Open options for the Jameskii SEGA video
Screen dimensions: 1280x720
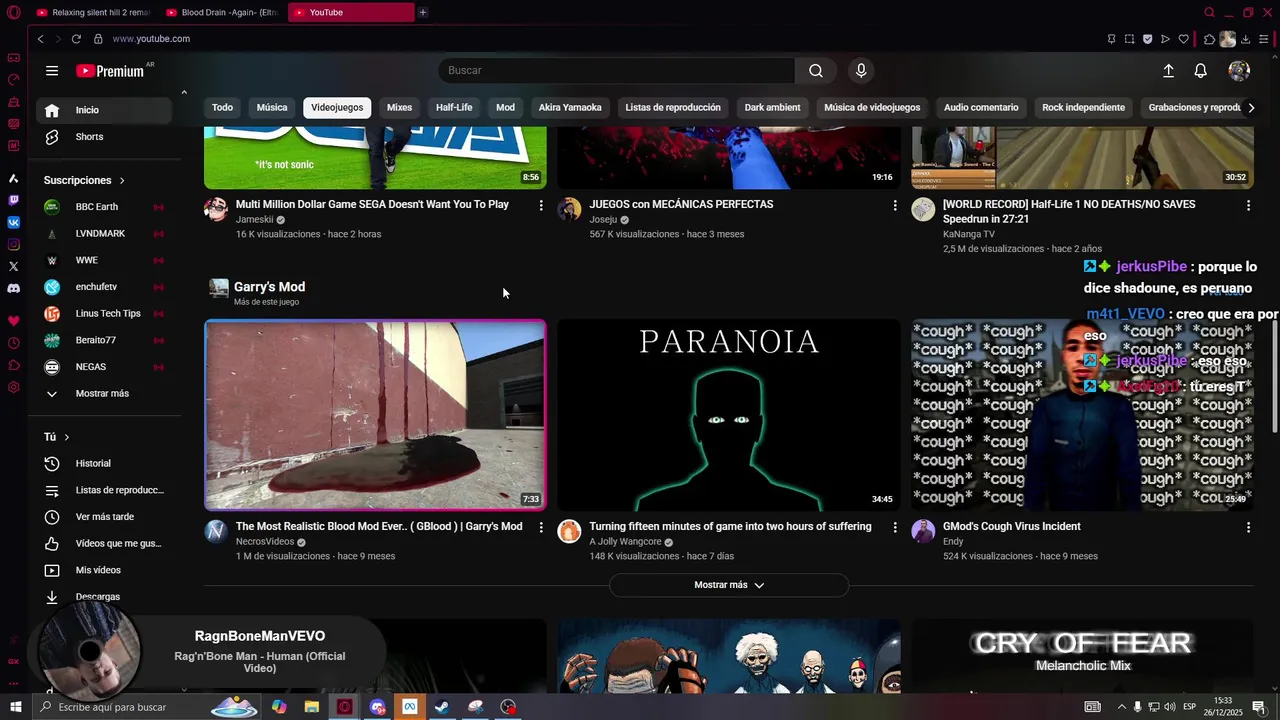pos(541,205)
